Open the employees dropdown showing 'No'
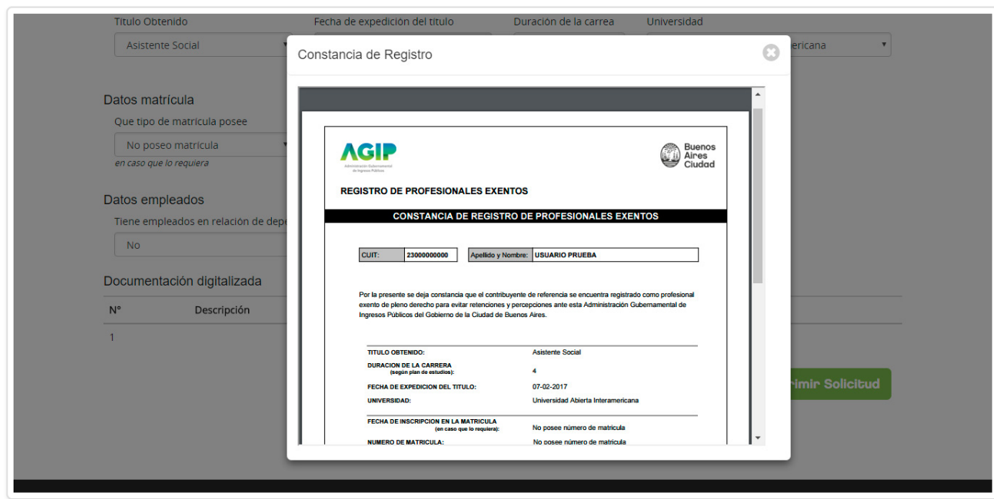The width and height of the screenshot is (994, 499). coord(200,245)
